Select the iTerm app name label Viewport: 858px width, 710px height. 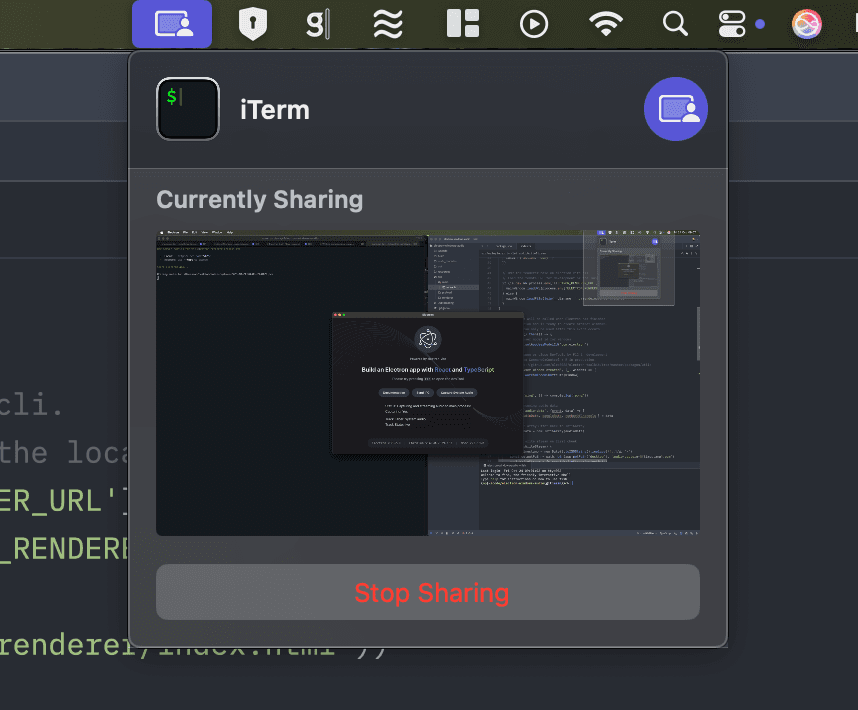275,110
